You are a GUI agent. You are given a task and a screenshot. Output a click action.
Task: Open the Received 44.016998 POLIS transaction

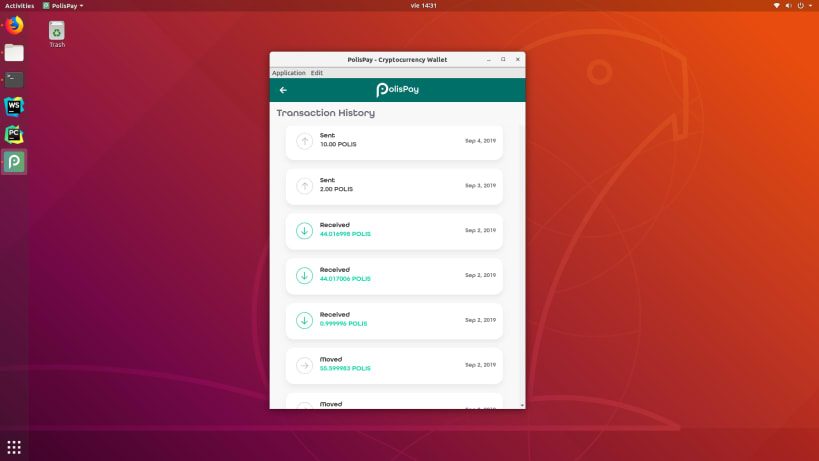click(394, 231)
